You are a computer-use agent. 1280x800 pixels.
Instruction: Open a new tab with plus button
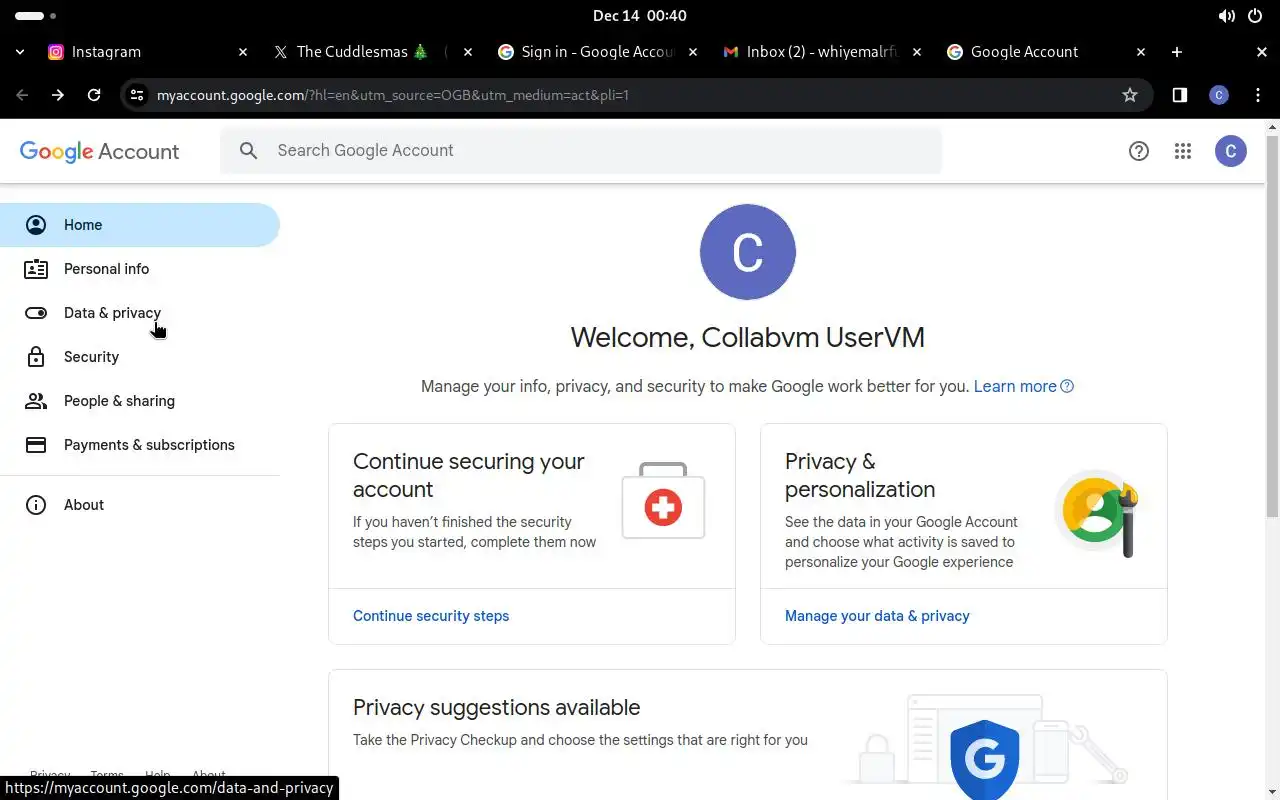(1177, 52)
